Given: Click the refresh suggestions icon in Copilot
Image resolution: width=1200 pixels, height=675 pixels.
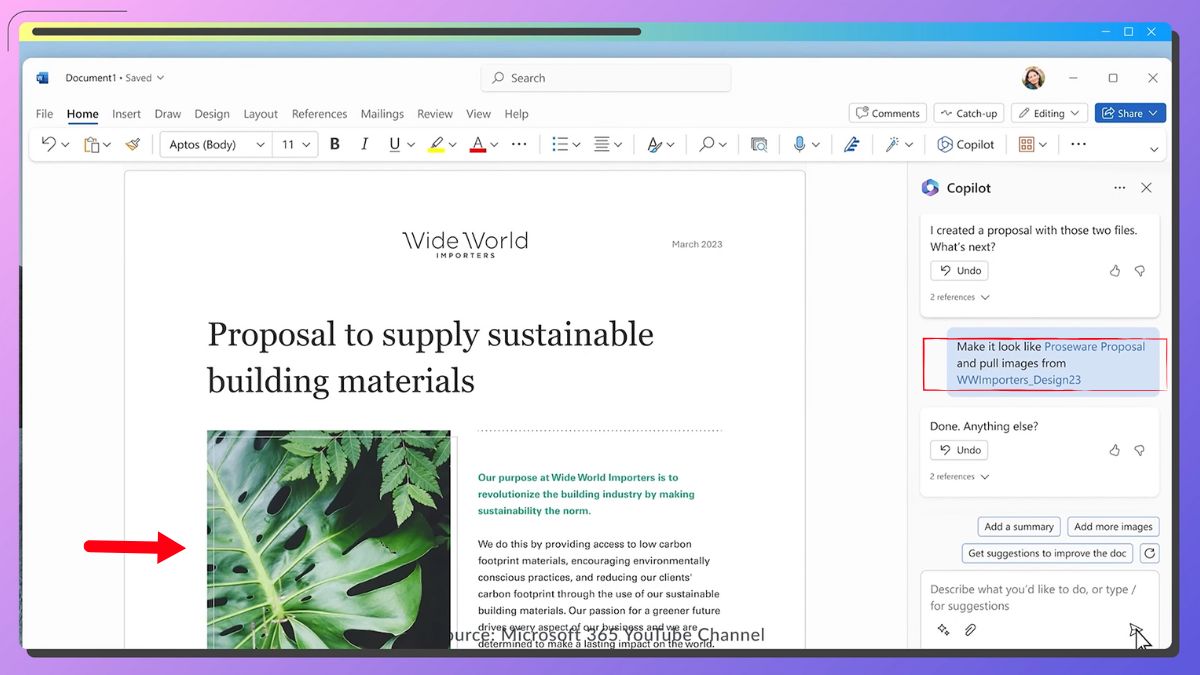Looking at the screenshot, I should pos(1150,553).
